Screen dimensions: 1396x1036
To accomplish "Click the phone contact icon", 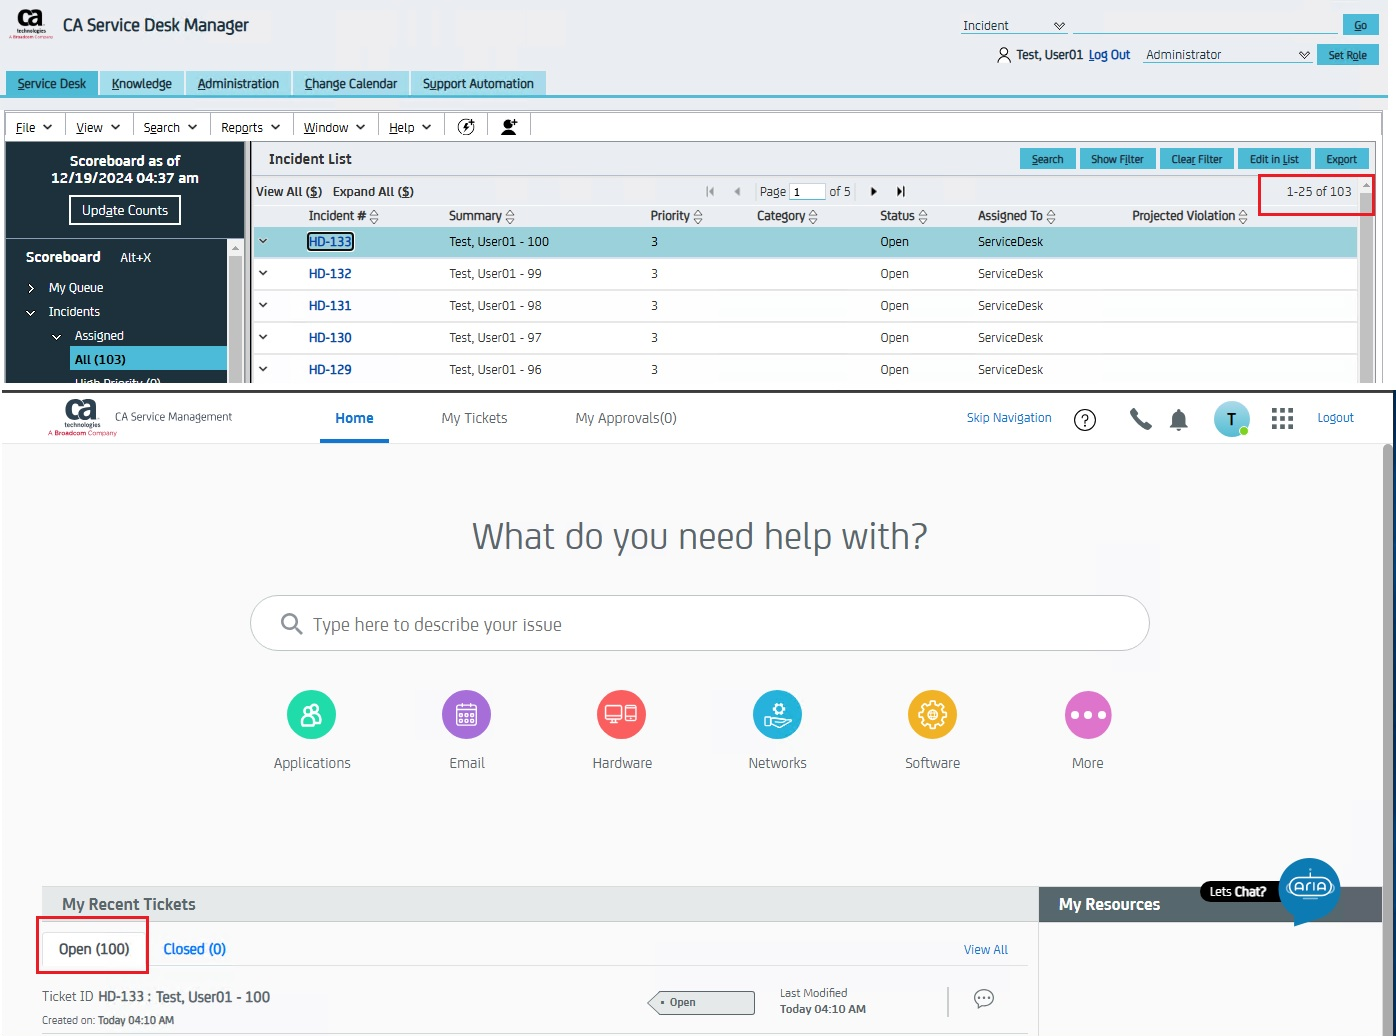I will (x=1140, y=419).
